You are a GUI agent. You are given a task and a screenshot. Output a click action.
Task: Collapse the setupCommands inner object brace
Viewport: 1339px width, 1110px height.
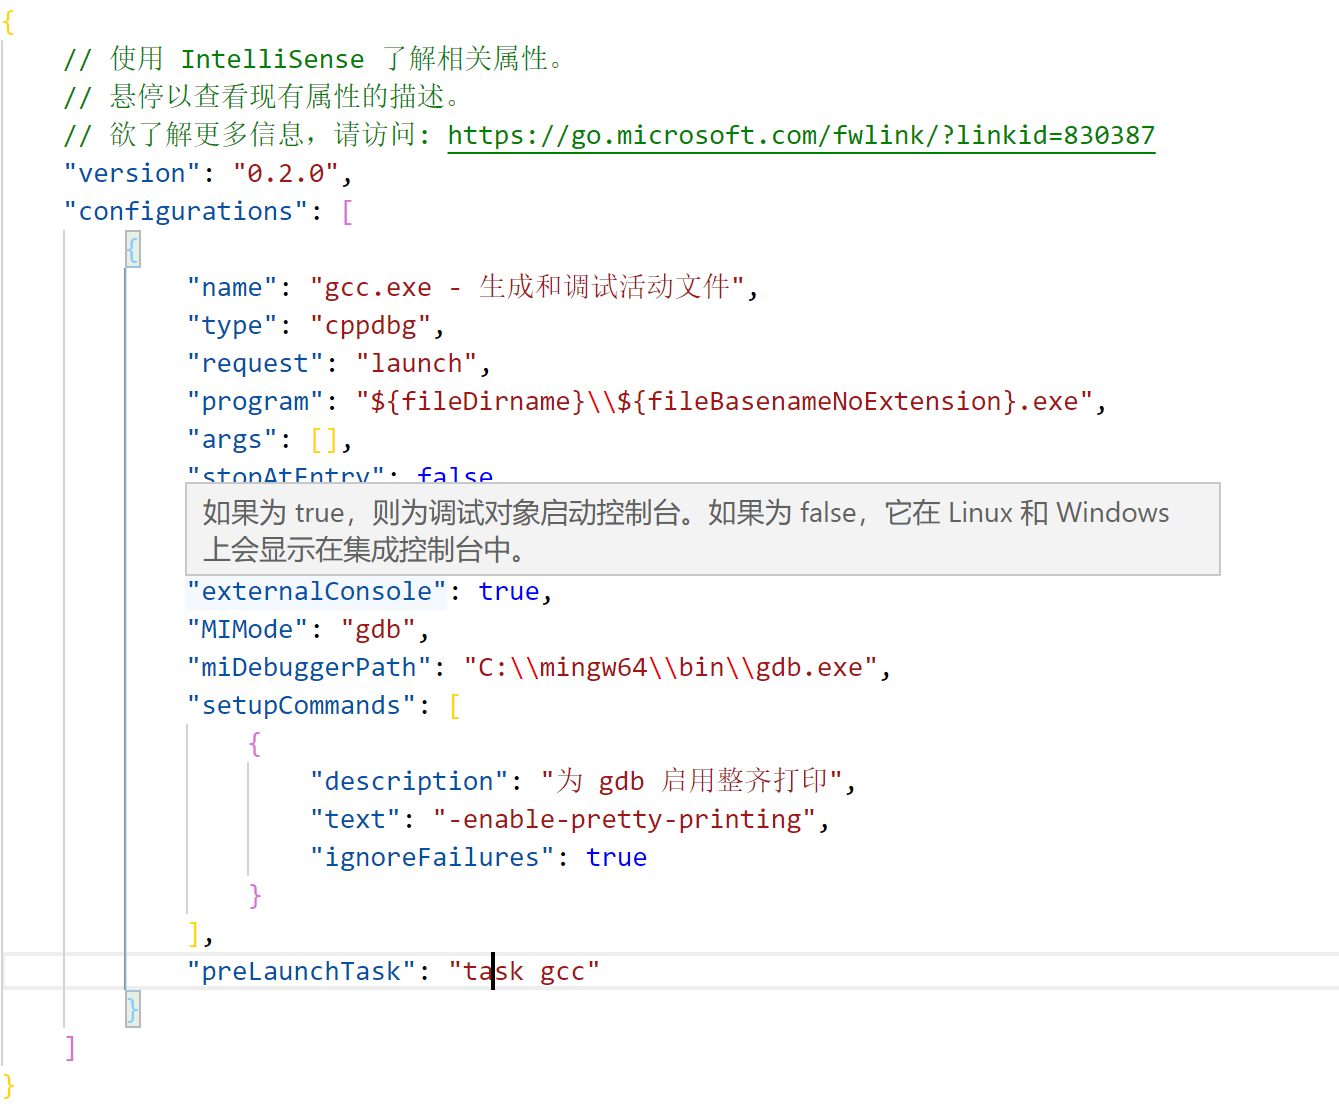[x=253, y=743]
